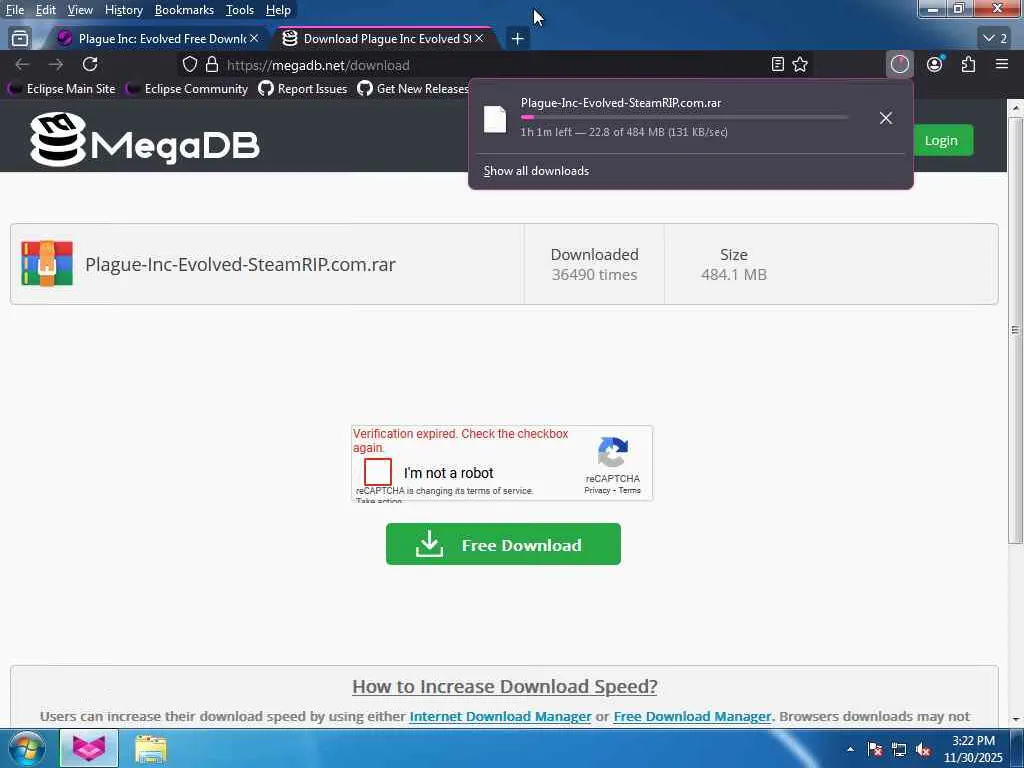Click the pink browser taskbar icon
The width and height of the screenshot is (1024, 768).
tap(89, 748)
